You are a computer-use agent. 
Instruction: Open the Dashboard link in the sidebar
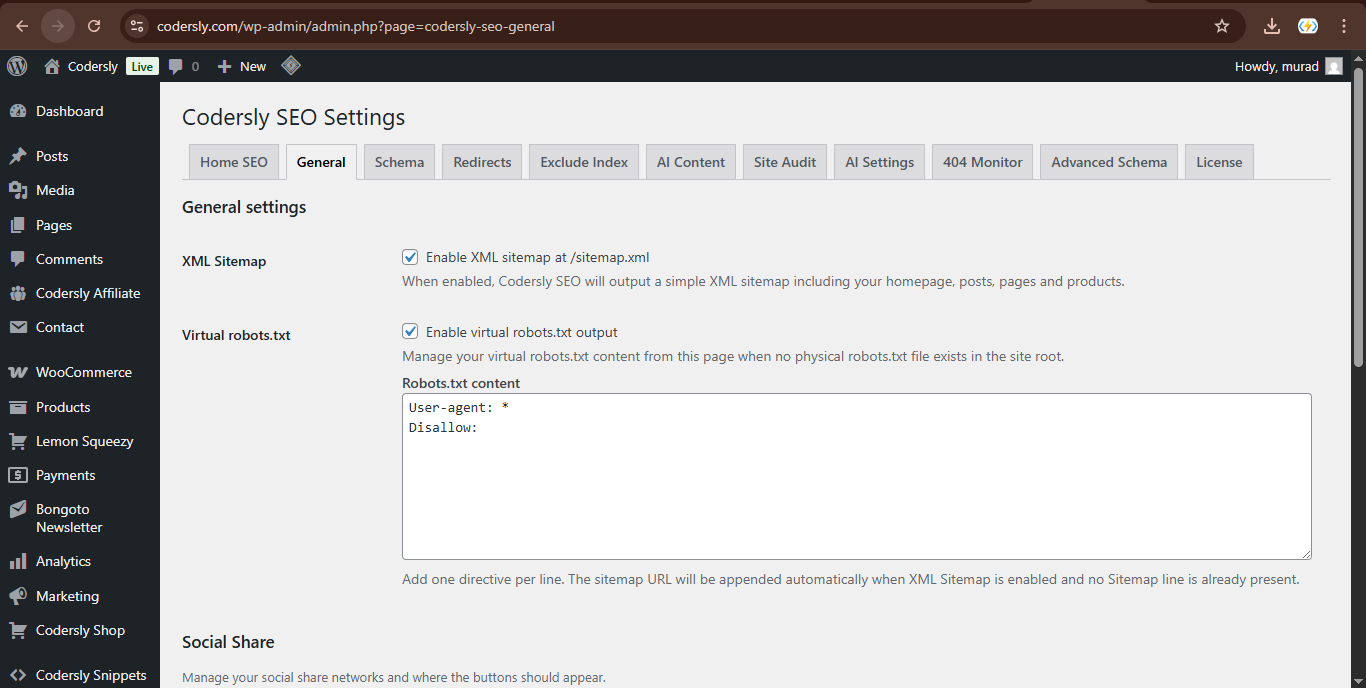coord(71,111)
